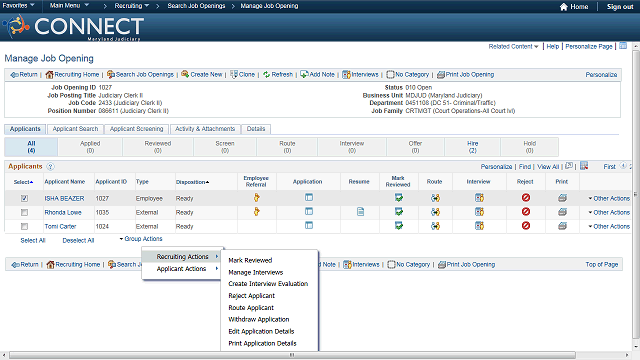
Task: Click Employee Referral icon for Rhonda Lowe
Action: click(256, 212)
